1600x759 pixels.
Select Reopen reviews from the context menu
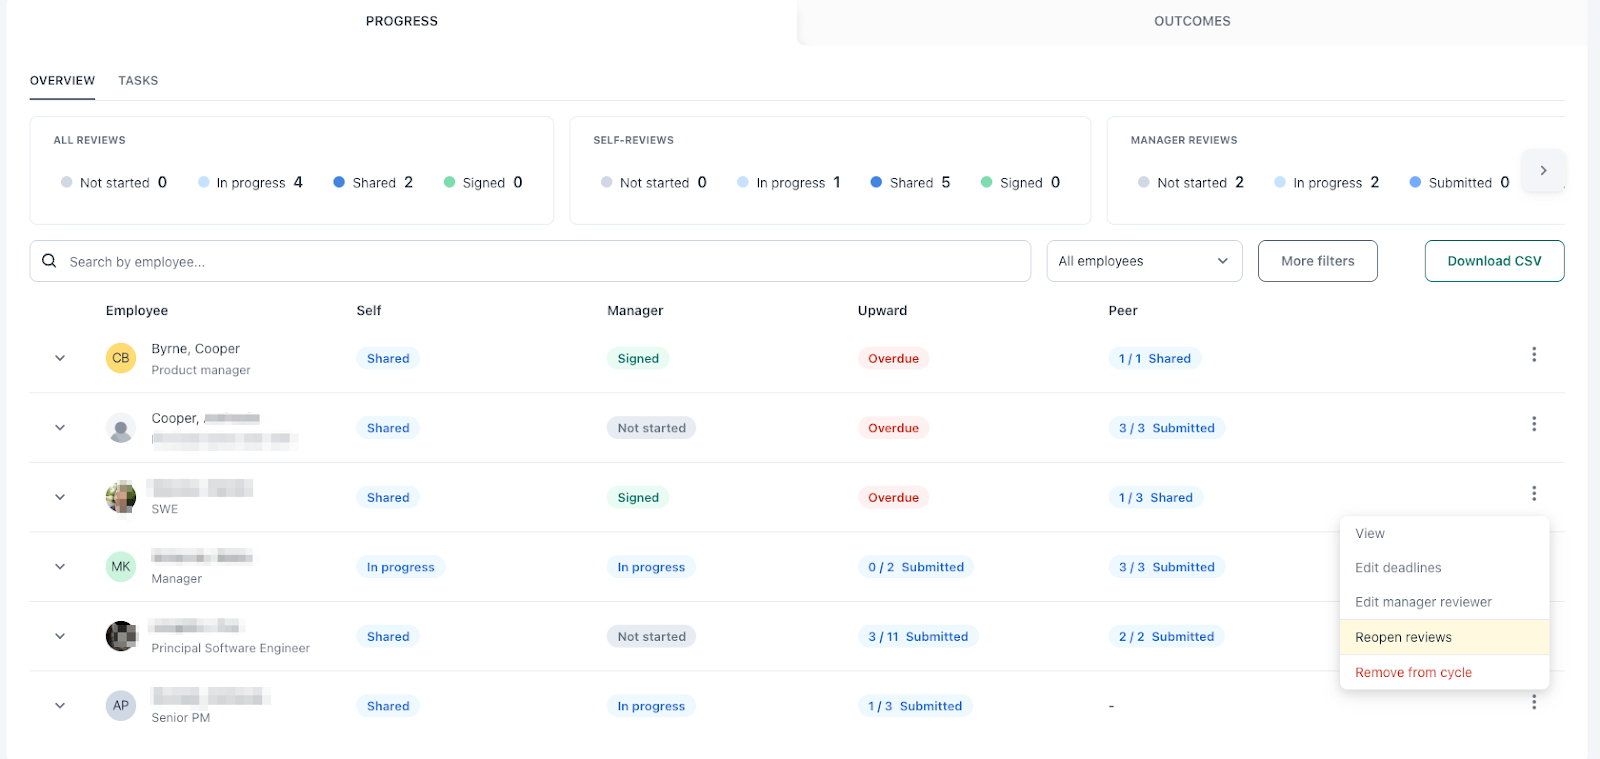tap(1403, 637)
